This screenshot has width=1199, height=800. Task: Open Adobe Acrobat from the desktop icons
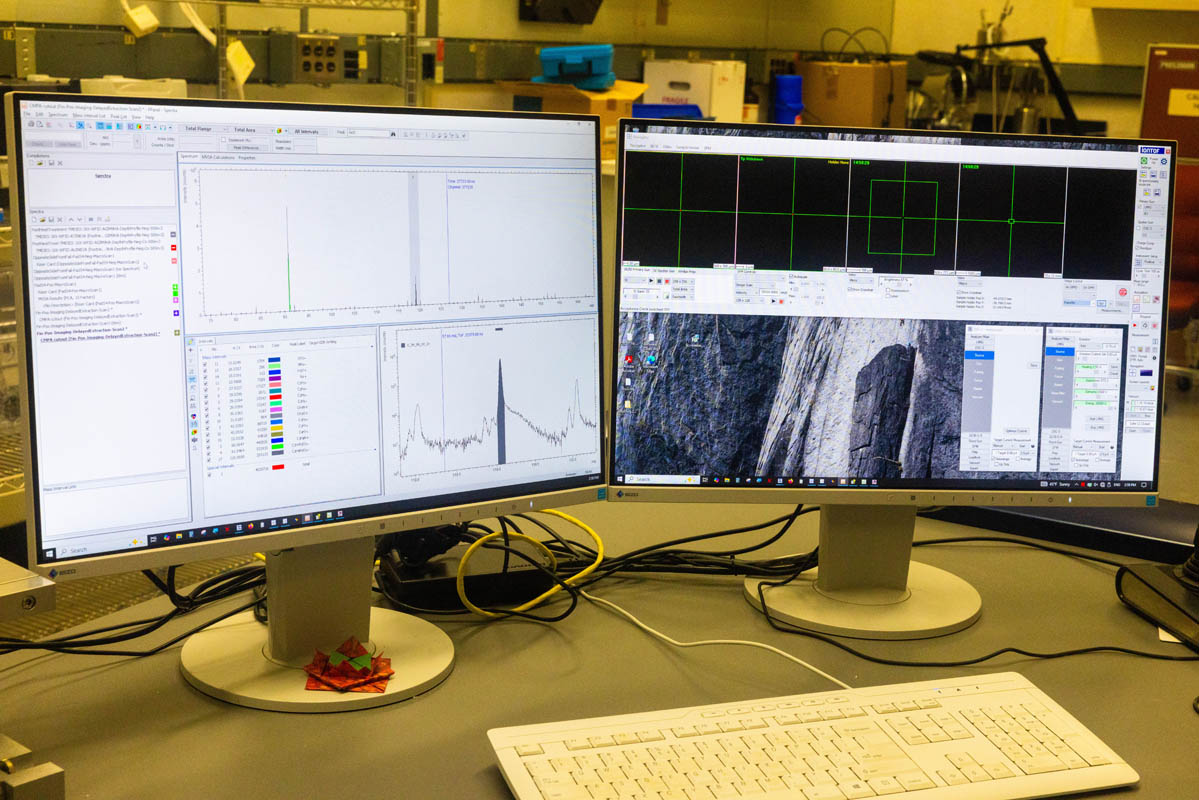(629, 359)
